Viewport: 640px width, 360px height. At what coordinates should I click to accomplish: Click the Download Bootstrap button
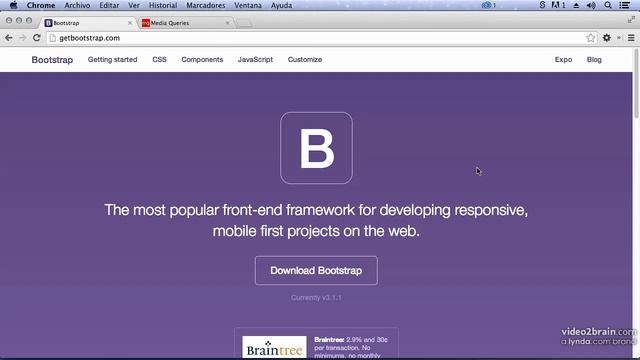(316, 270)
